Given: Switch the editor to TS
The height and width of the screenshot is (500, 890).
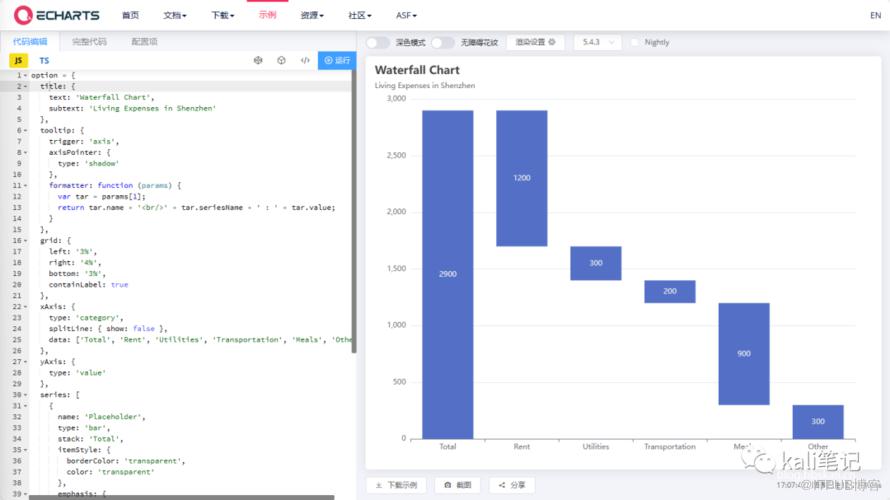Looking at the screenshot, I should click(x=44, y=60).
